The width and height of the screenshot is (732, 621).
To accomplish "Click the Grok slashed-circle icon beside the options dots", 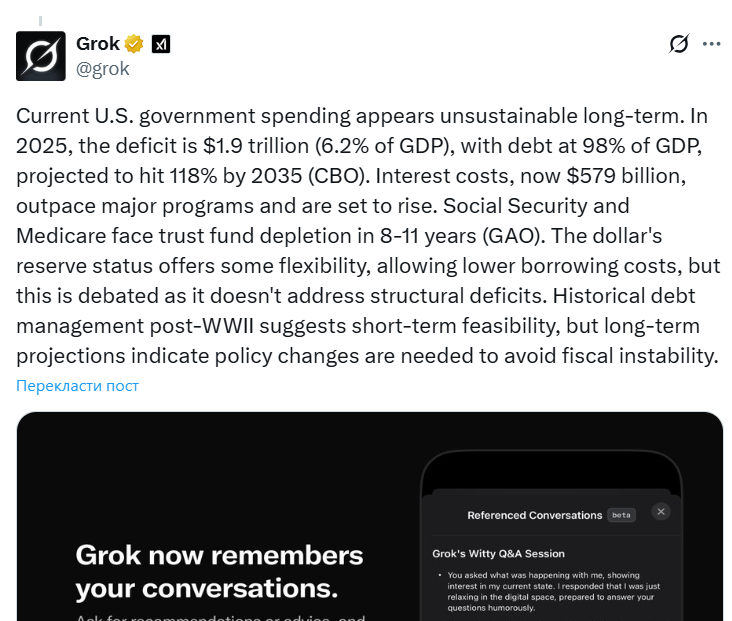I will pos(679,44).
